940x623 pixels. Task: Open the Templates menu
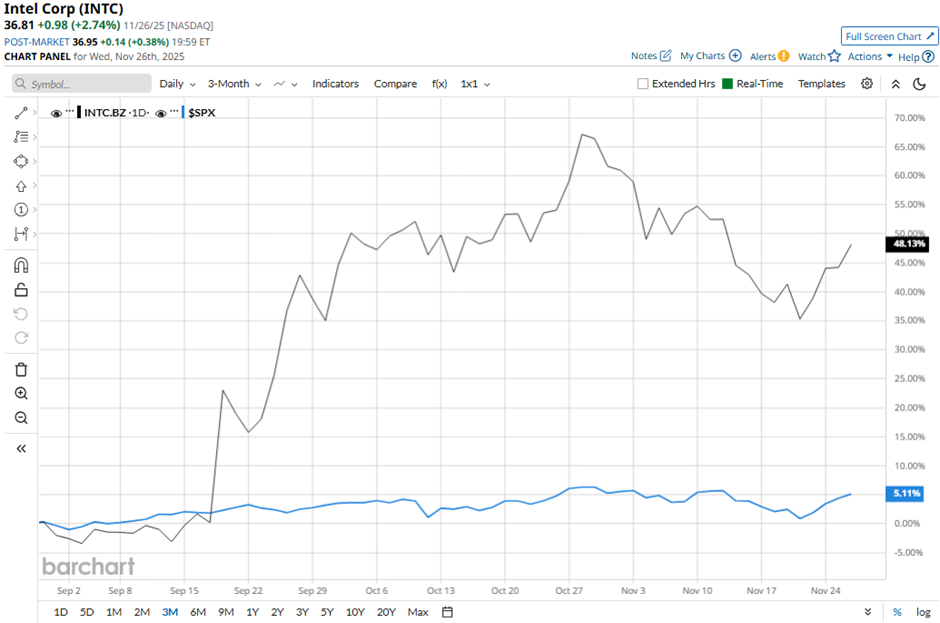pyautogui.click(x=821, y=84)
